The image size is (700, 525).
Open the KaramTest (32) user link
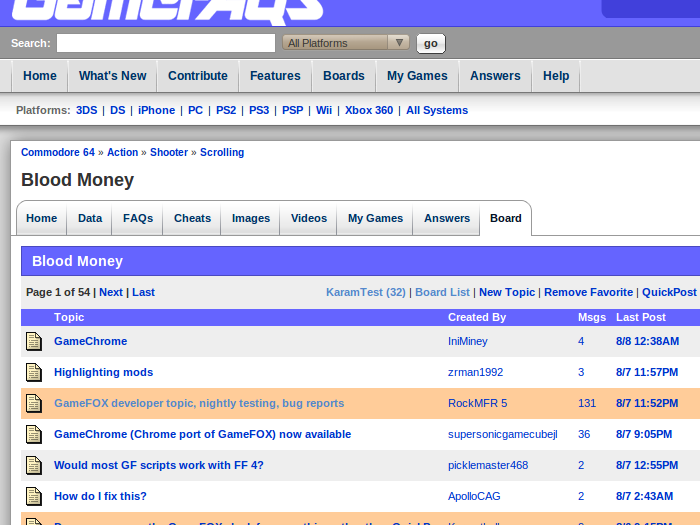click(366, 292)
